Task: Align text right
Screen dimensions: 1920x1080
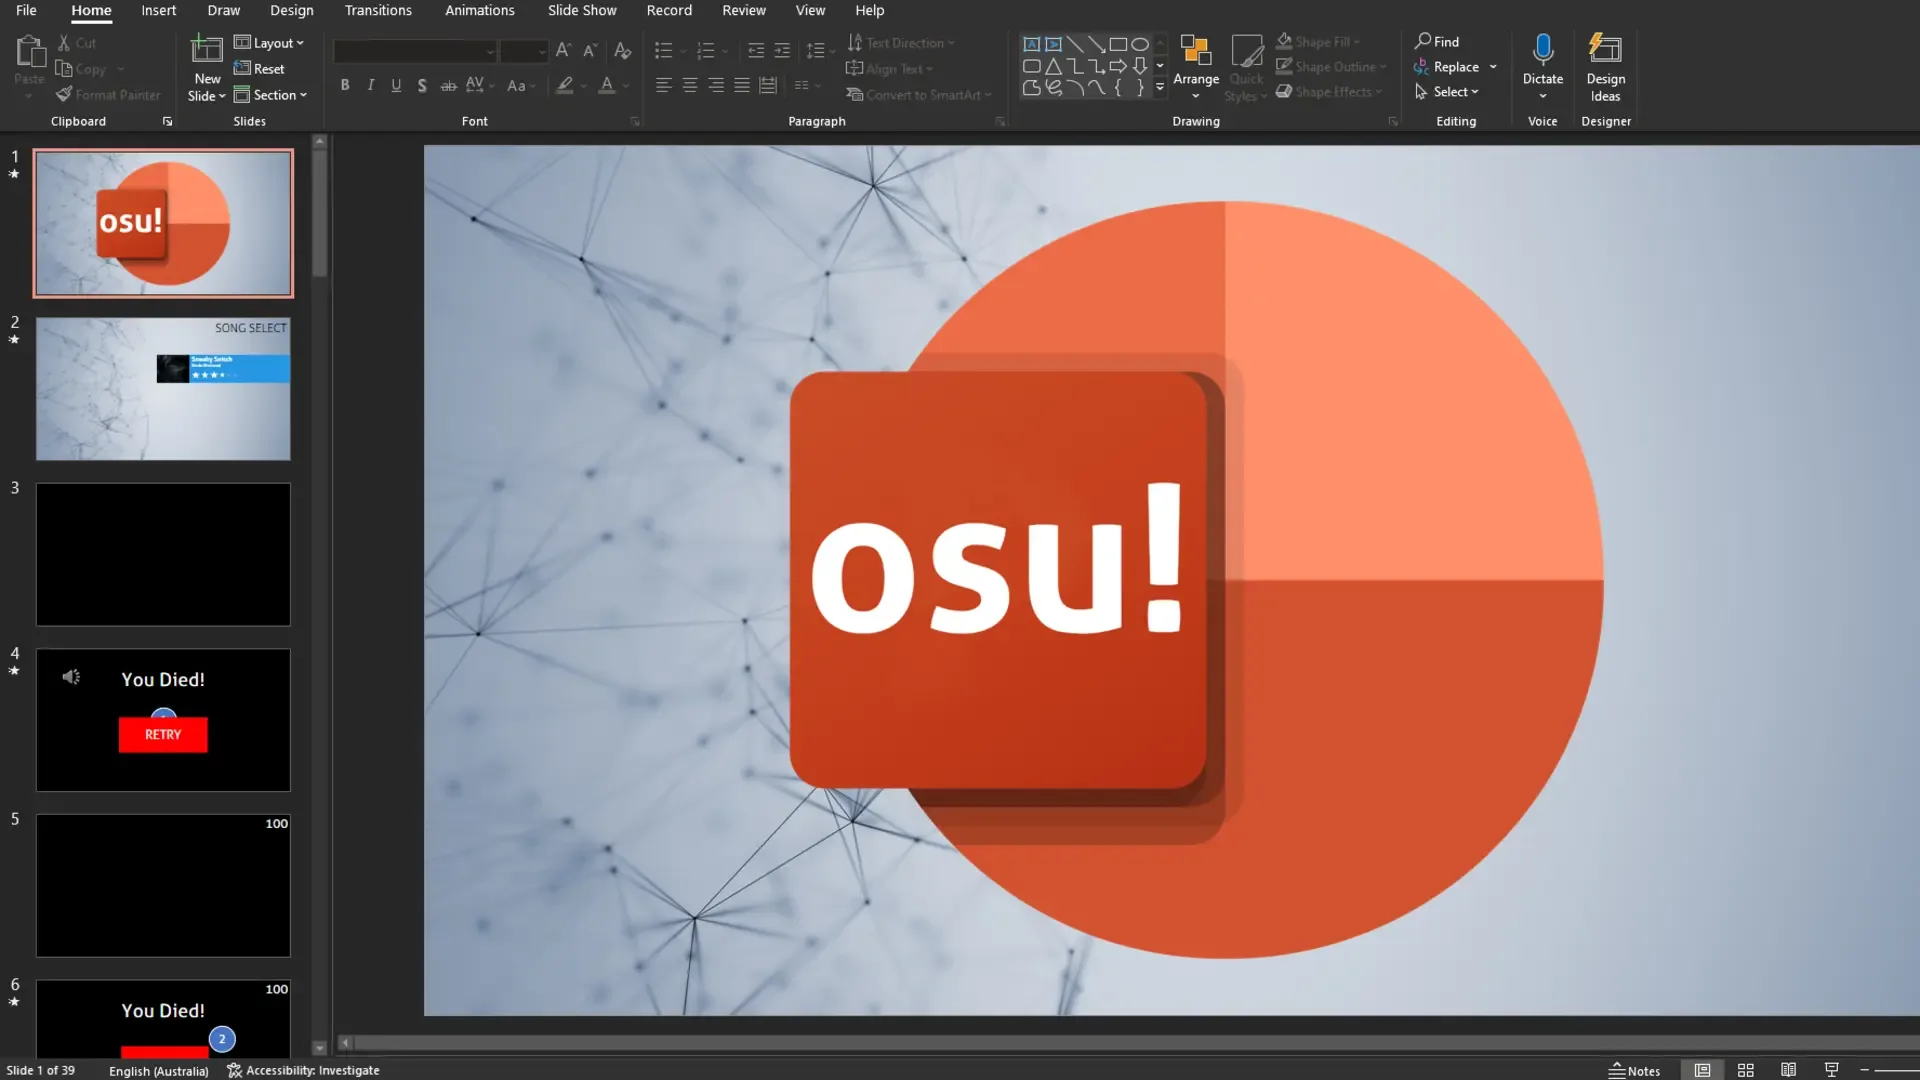Action: [715, 85]
